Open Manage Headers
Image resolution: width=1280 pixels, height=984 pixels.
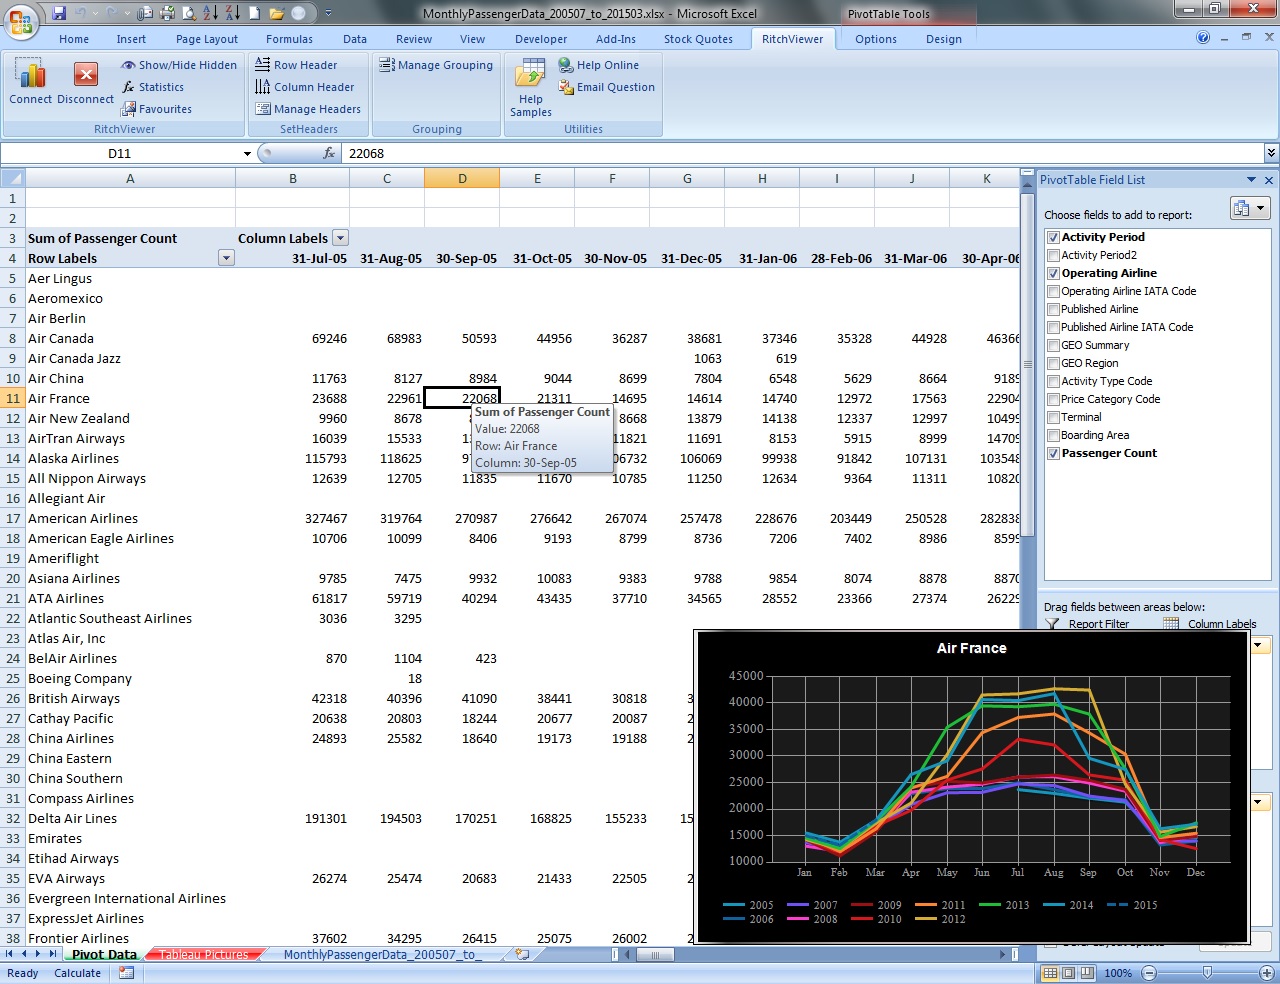(308, 109)
